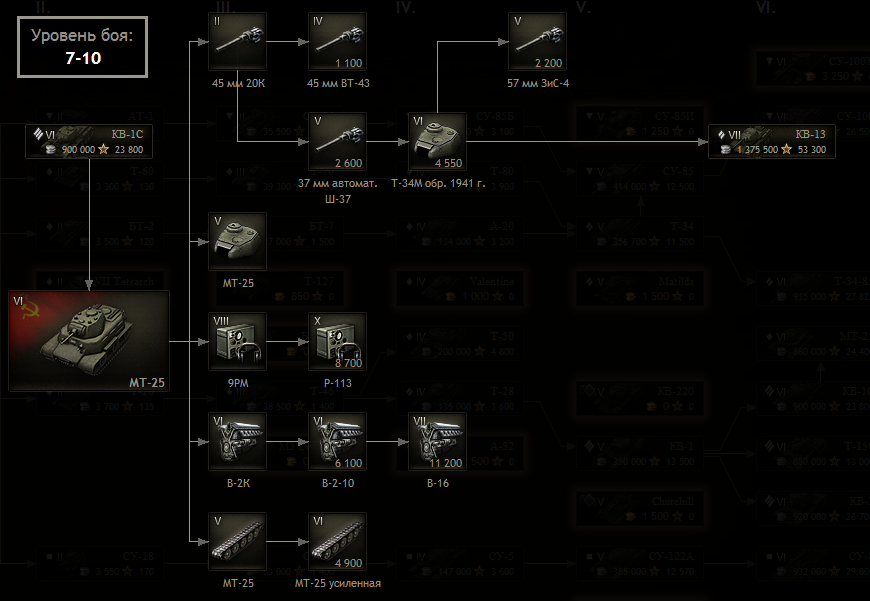This screenshot has height=601, width=870.
Task: Select the dimmed Т-50 tank node
Action: [x=459, y=344]
